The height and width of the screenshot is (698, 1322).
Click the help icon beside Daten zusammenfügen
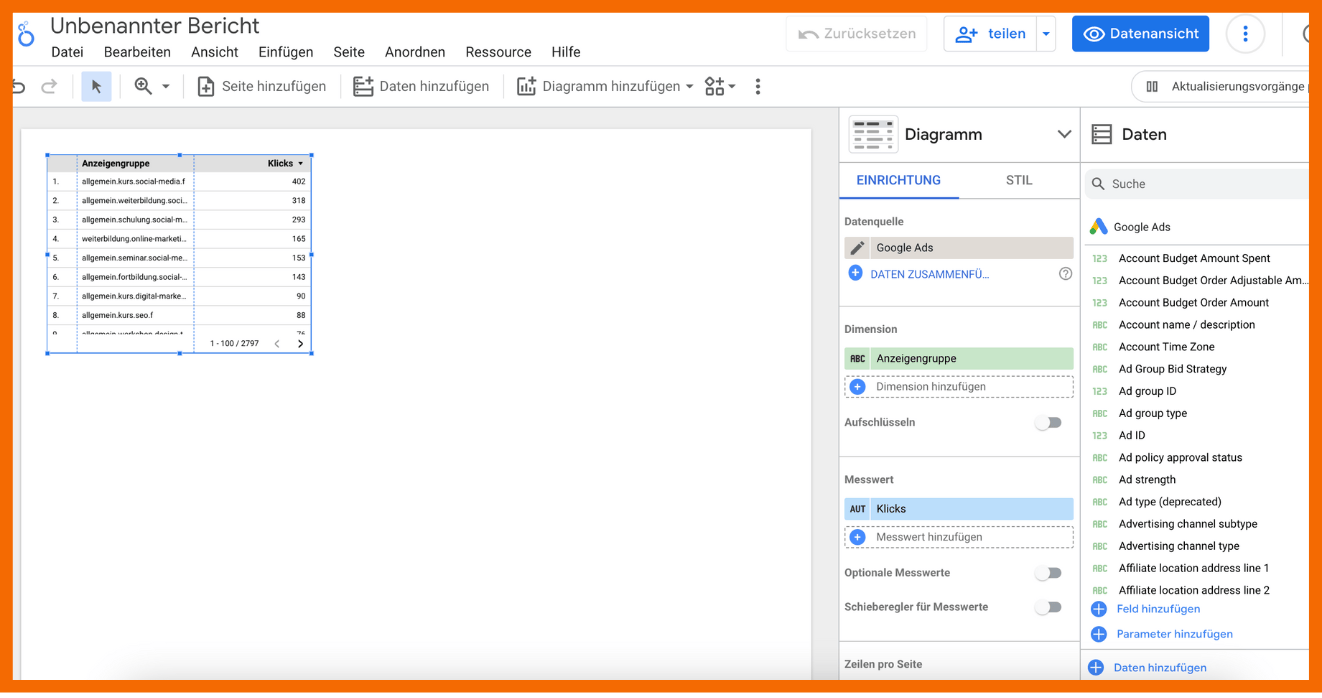pos(1065,273)
